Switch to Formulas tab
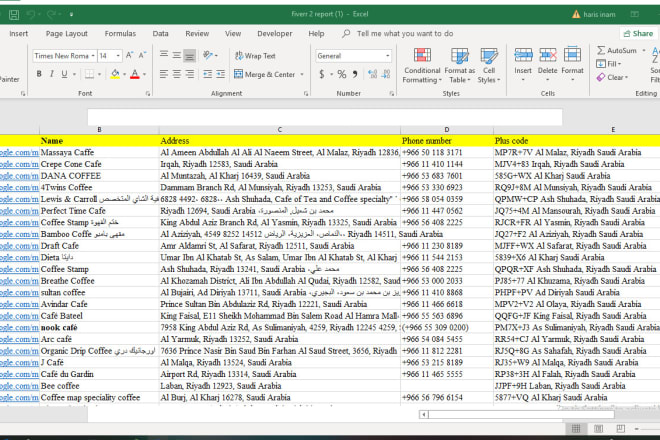660x440 pixels. click(x=120, y=34)
